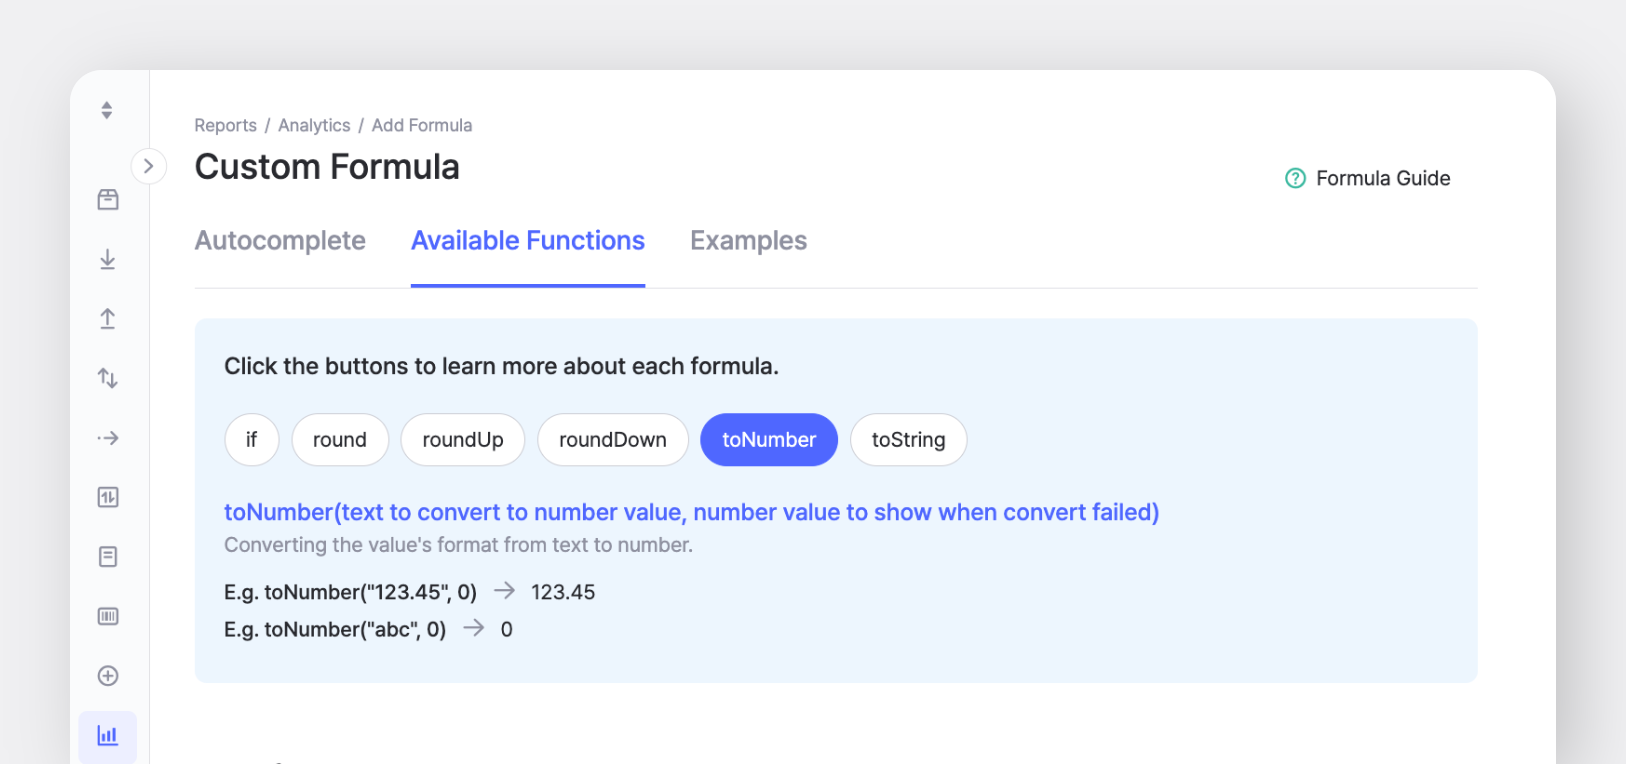Show details for the roundUp function
The width and height of the screenshot is (1626, 764).
(463, 440)
